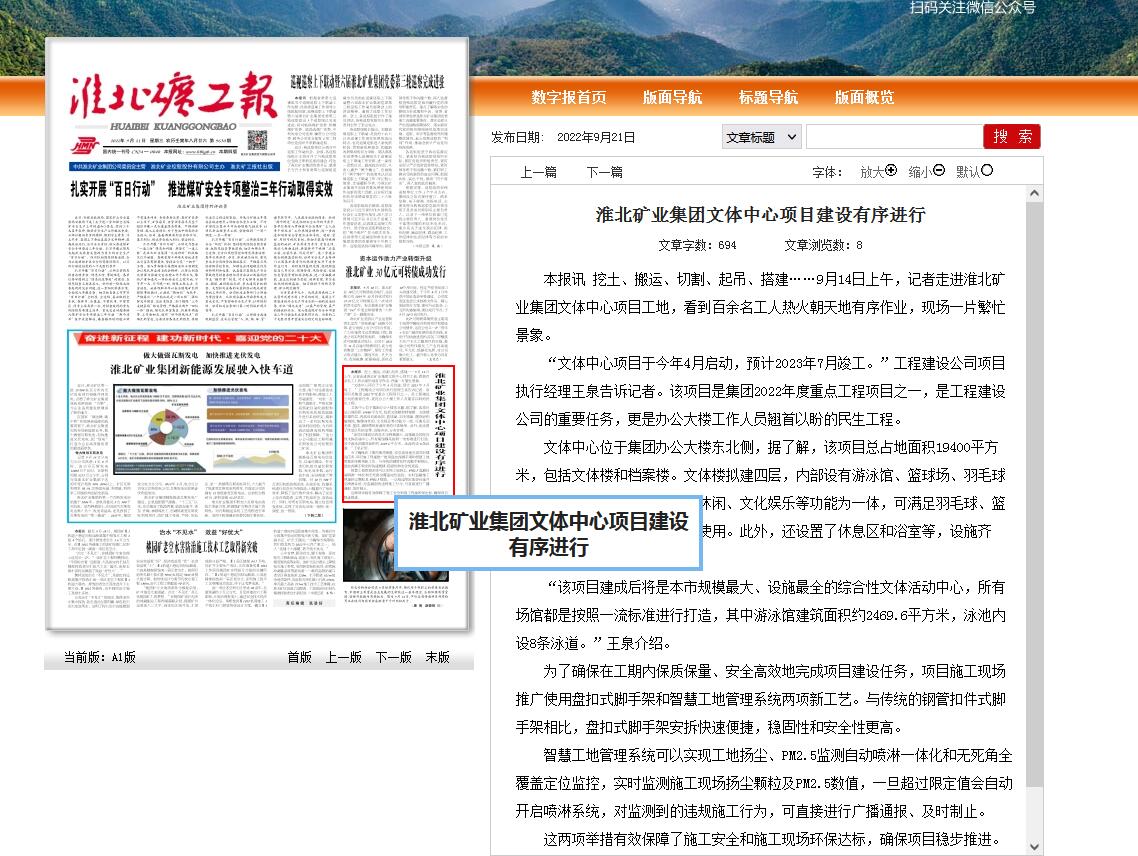1138x856 pixels.
Task: Click the 文章字数: 694 text
Action: (697, 245)
